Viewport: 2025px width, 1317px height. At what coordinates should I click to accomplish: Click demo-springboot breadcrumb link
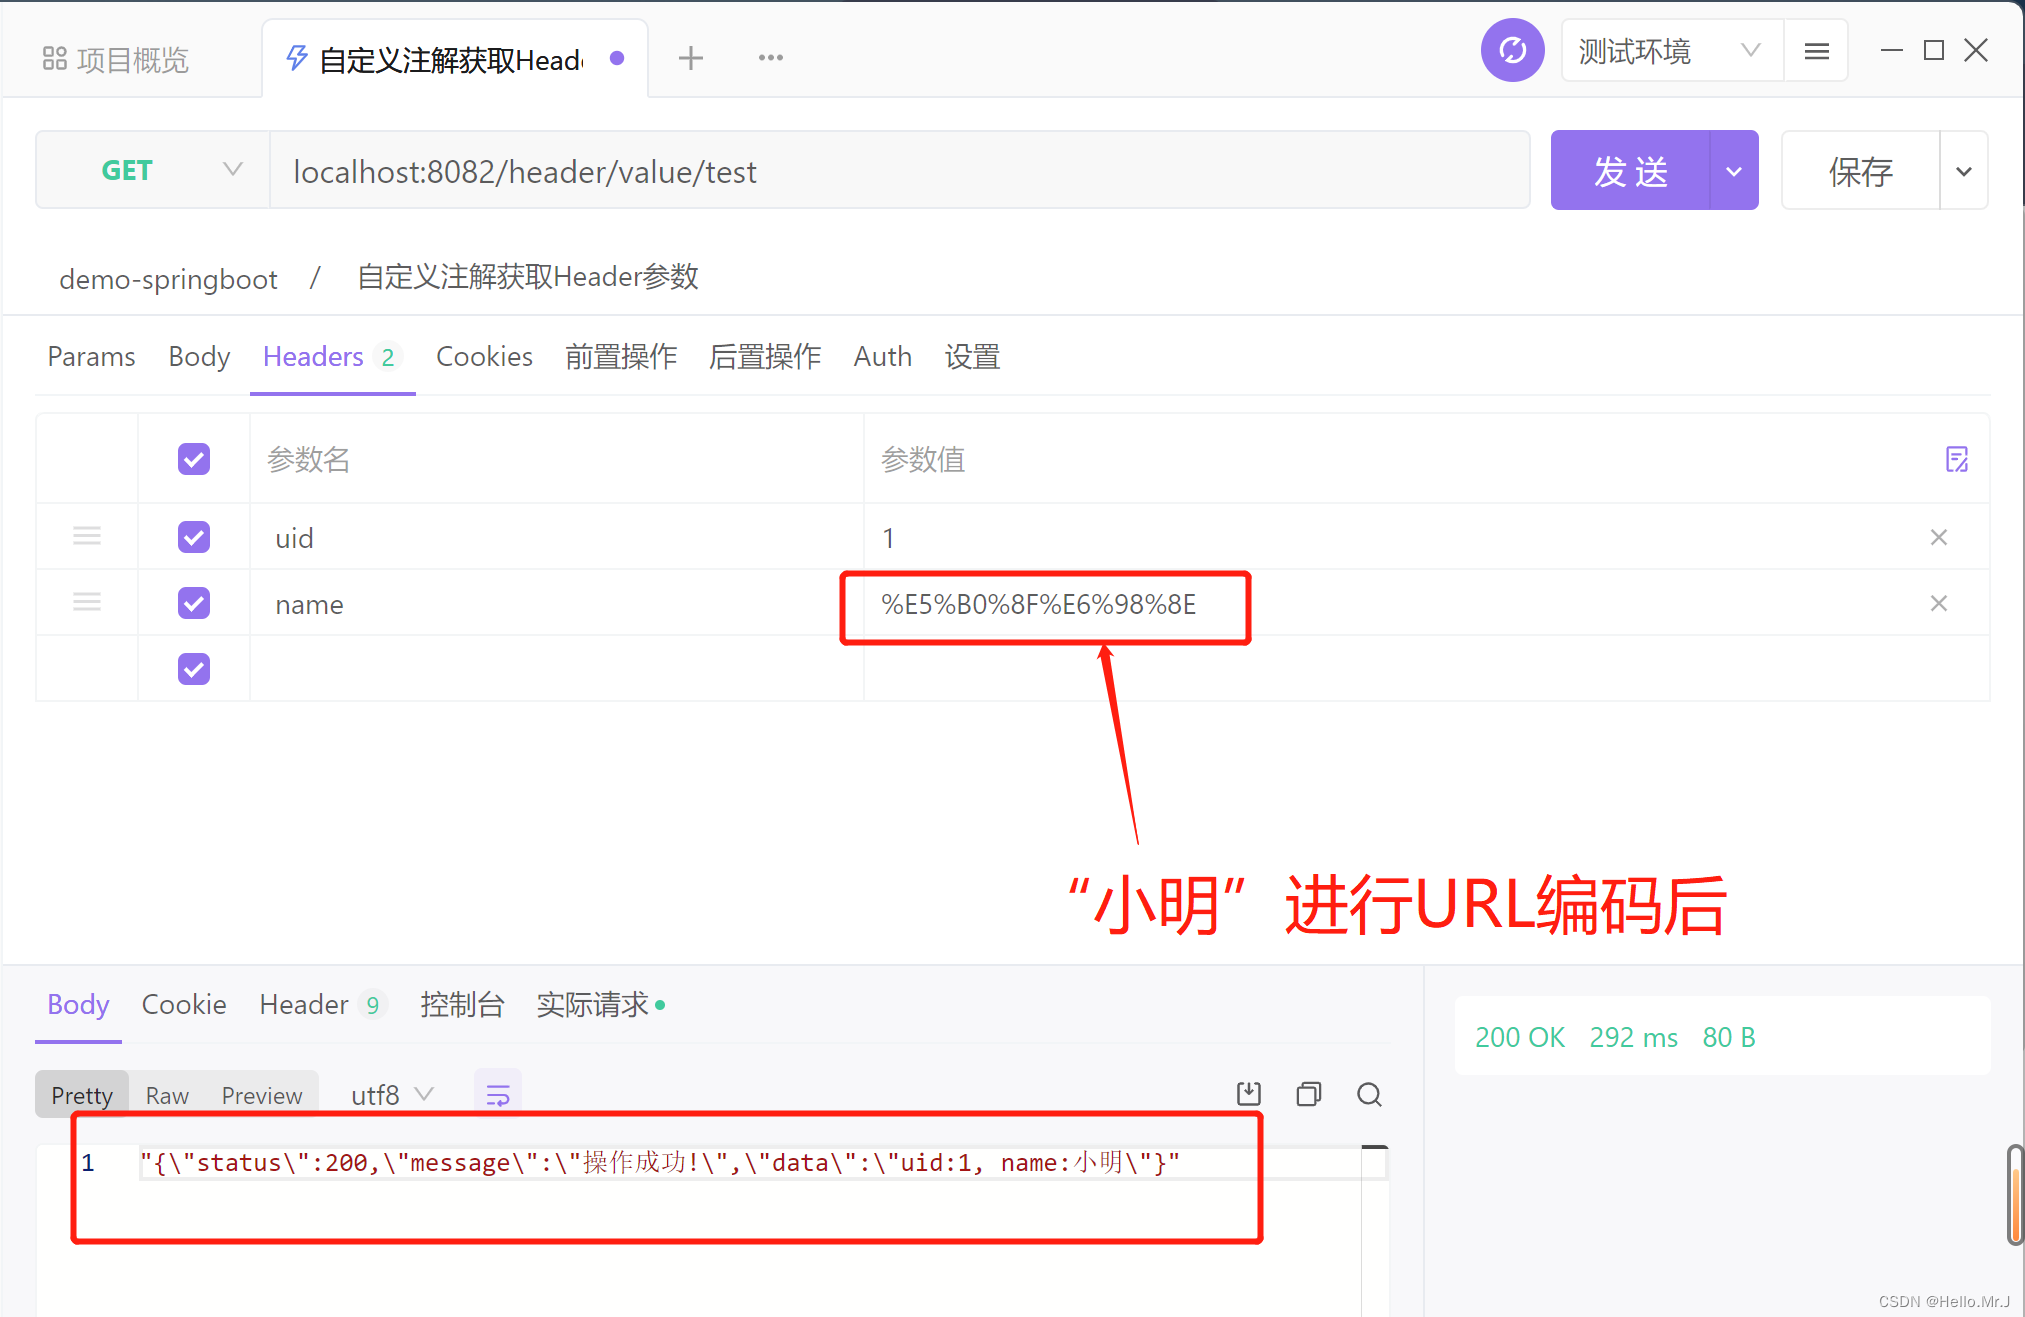pos(168,278)
